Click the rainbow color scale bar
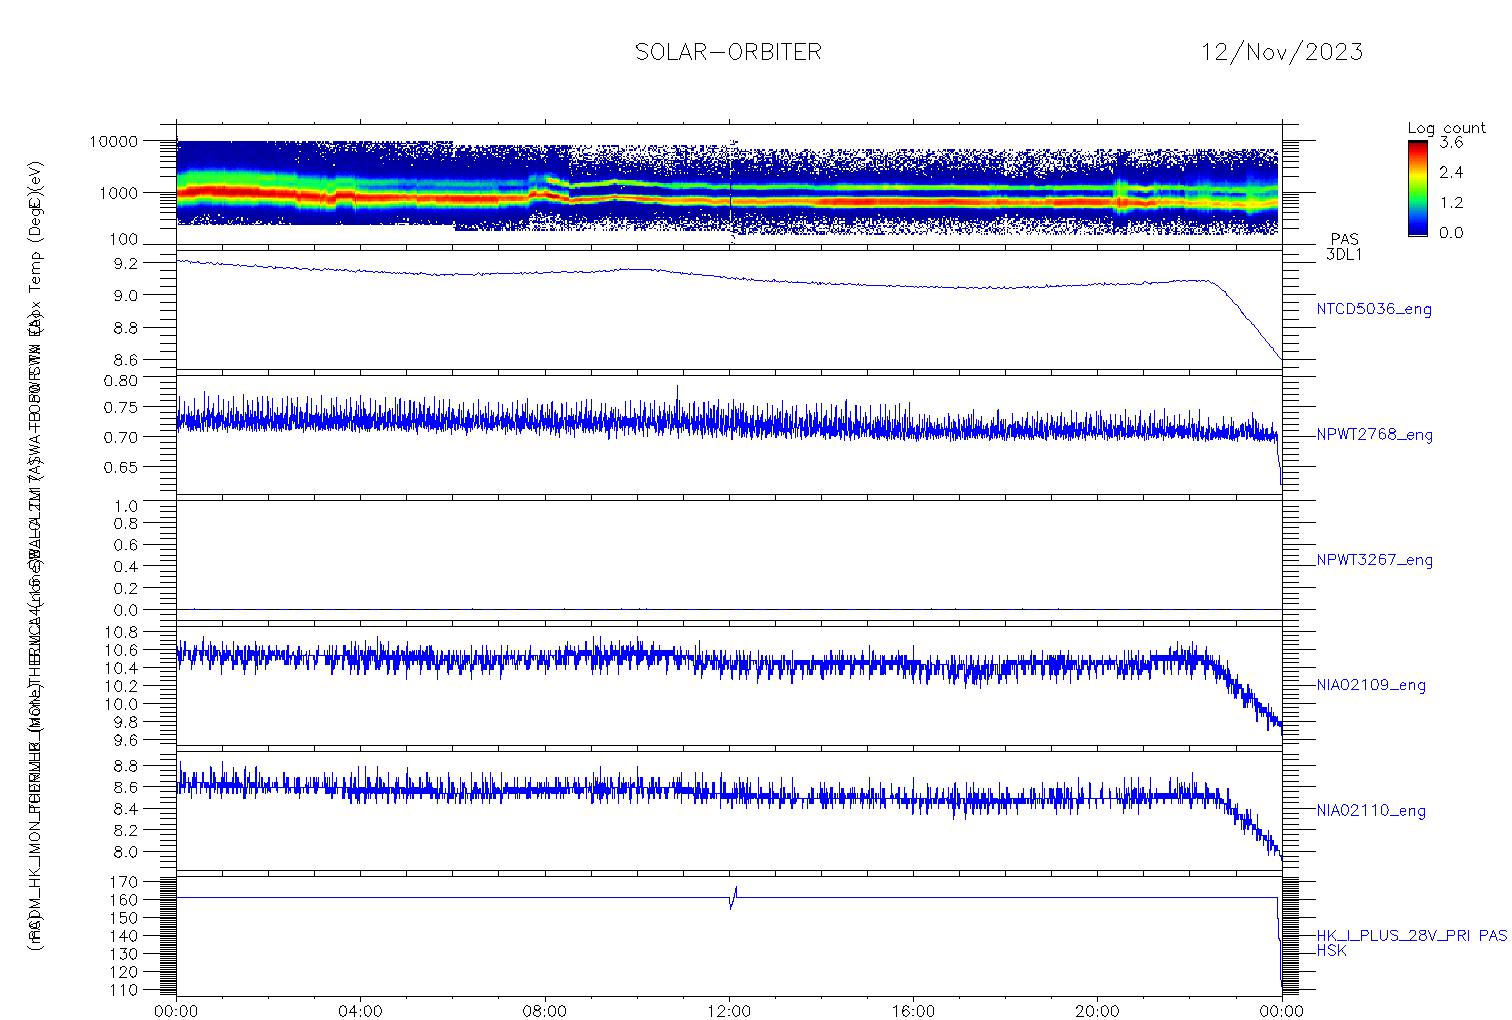Image resolution: width=1512 pixels, height=1020 pixels. (1417, 188)
